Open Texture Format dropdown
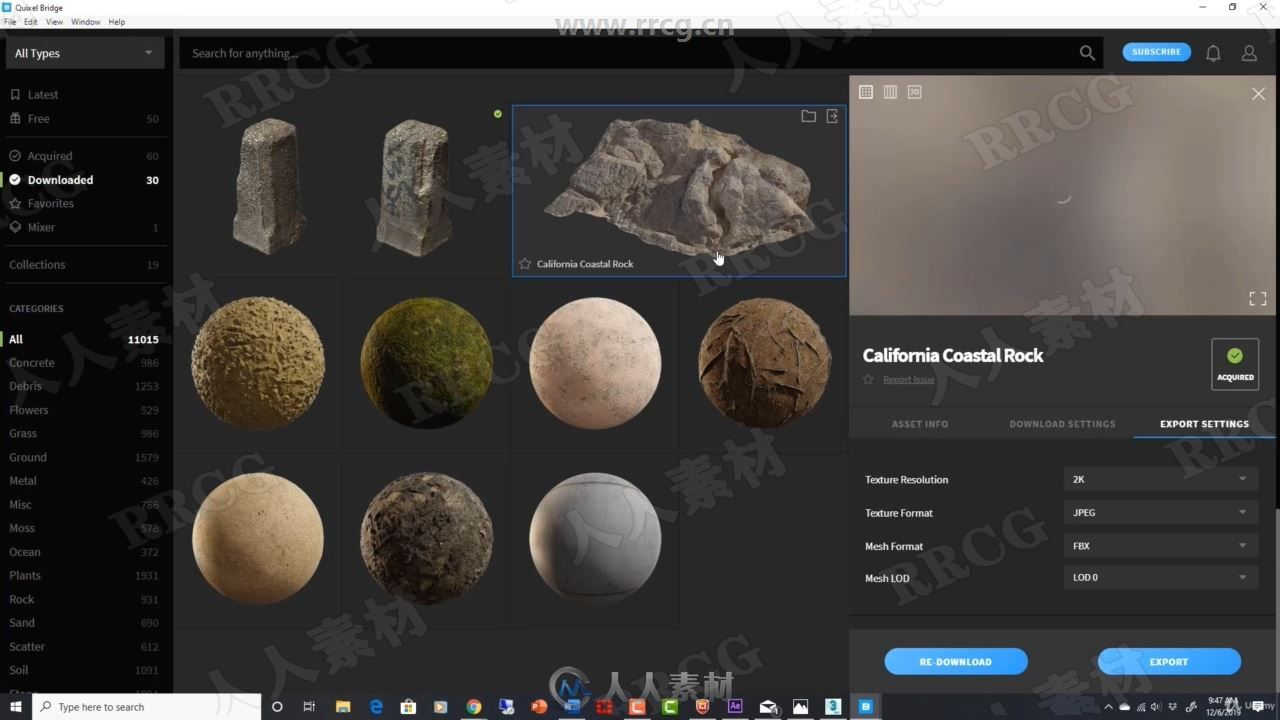The height and width of the screenshot is (720, 1280). point(1159,512)
